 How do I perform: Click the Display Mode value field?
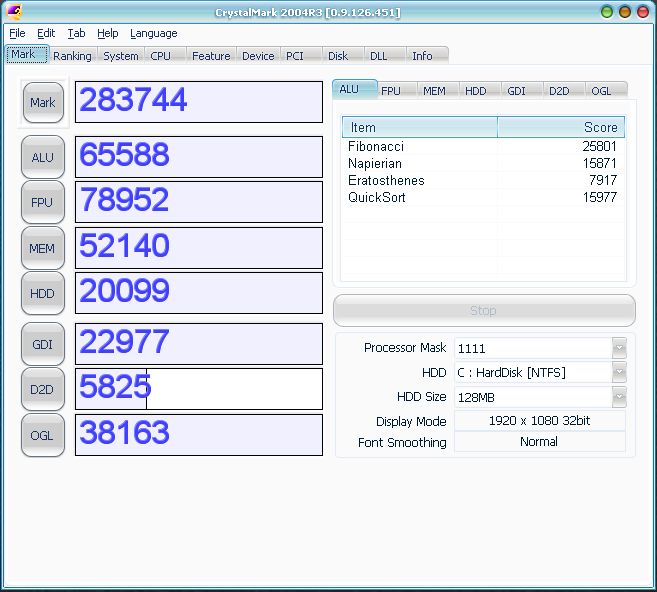(x=540, y=421)
